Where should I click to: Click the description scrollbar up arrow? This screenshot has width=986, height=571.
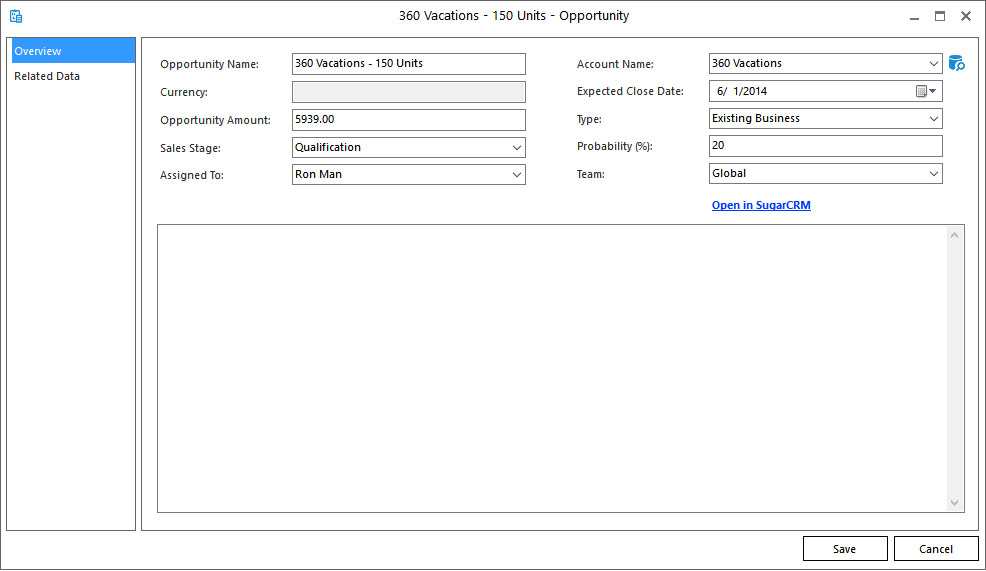(x=954, y=235)
